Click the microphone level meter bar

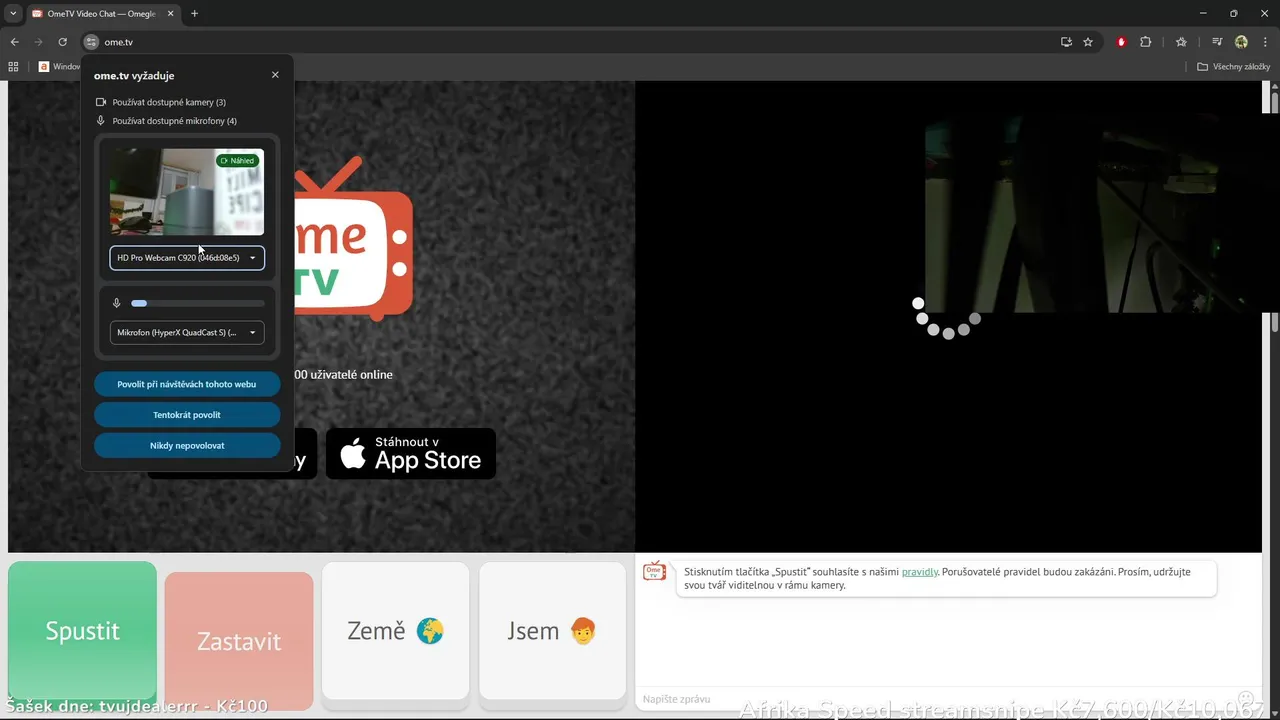pyautogui.click(x=198, y=303)
